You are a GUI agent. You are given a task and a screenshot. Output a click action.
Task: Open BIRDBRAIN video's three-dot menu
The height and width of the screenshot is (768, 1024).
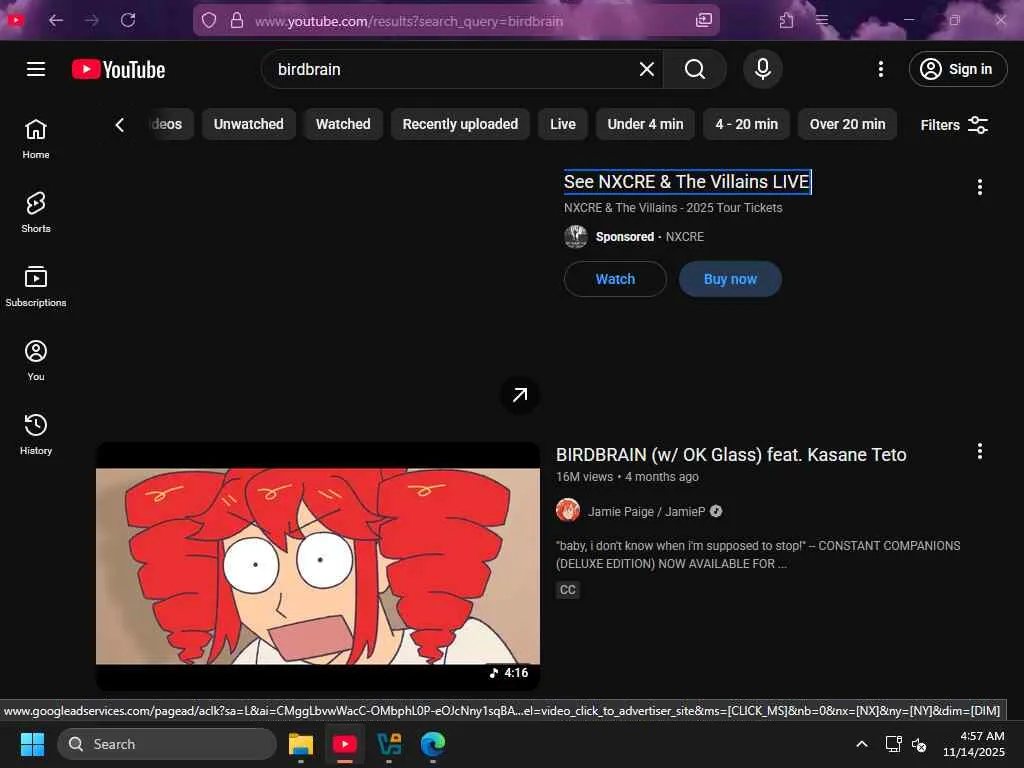(980, 451)
